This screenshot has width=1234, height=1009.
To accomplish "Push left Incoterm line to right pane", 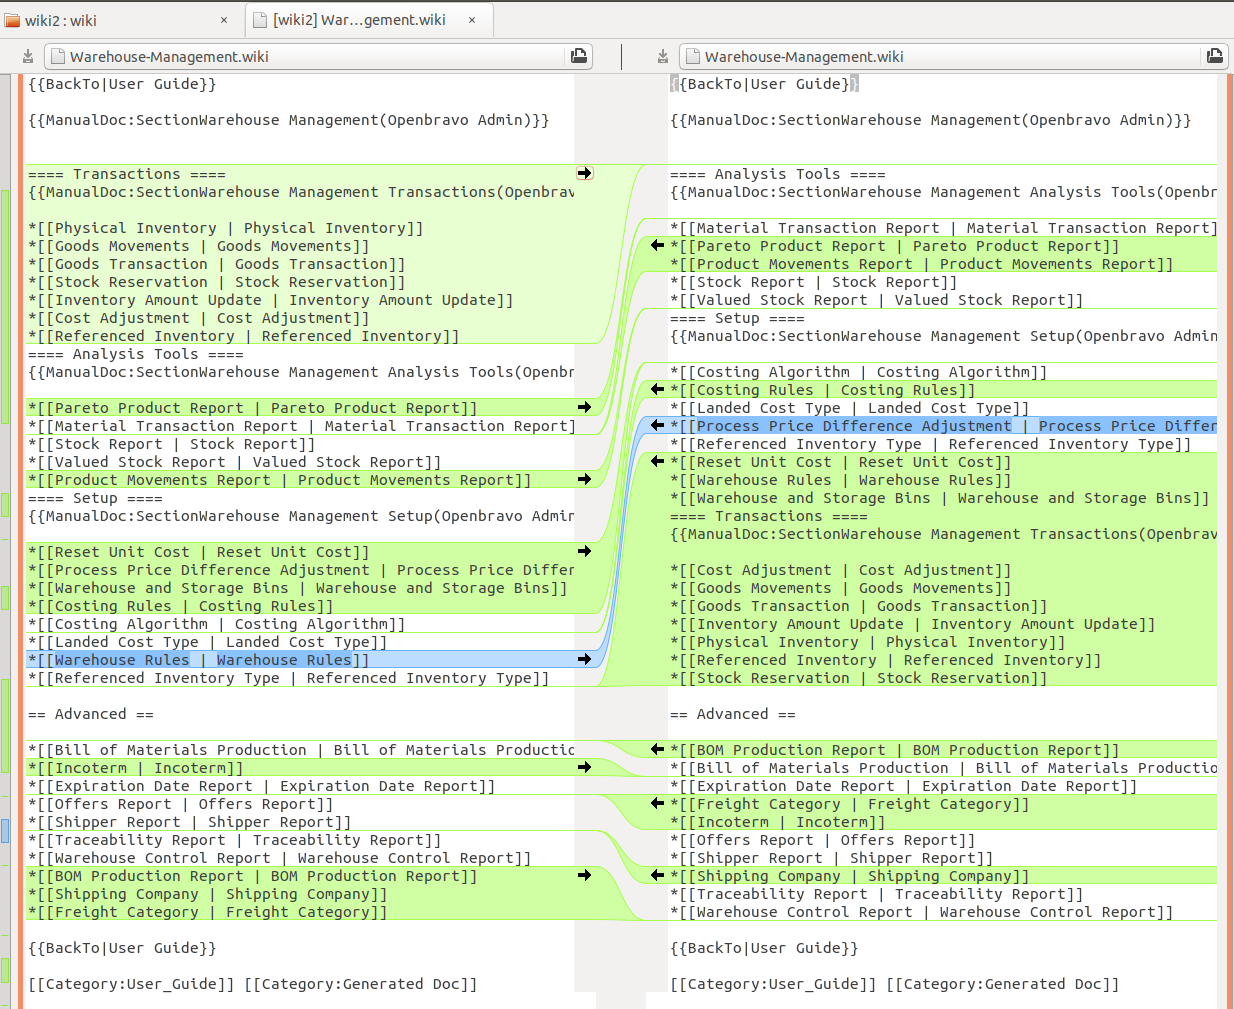I will click(x=584, y=768).
